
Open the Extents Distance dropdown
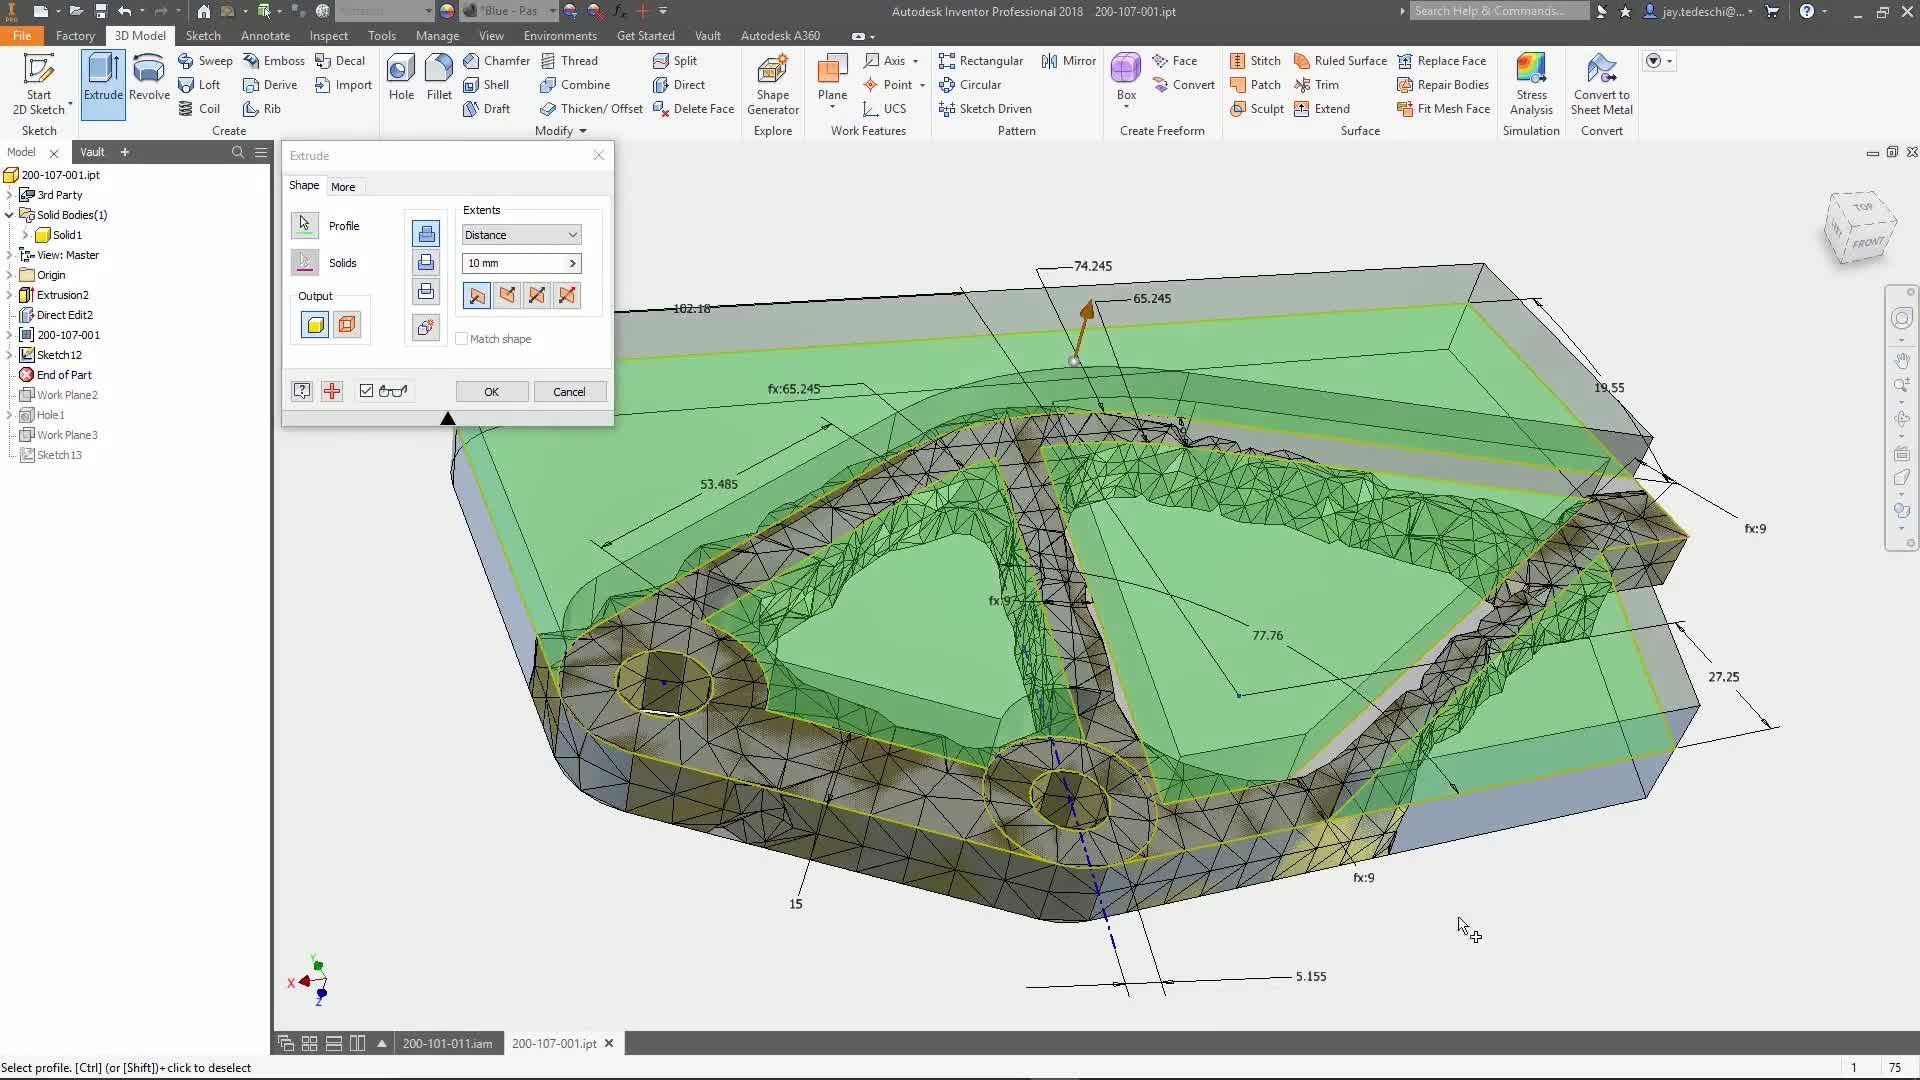(521, 235)
